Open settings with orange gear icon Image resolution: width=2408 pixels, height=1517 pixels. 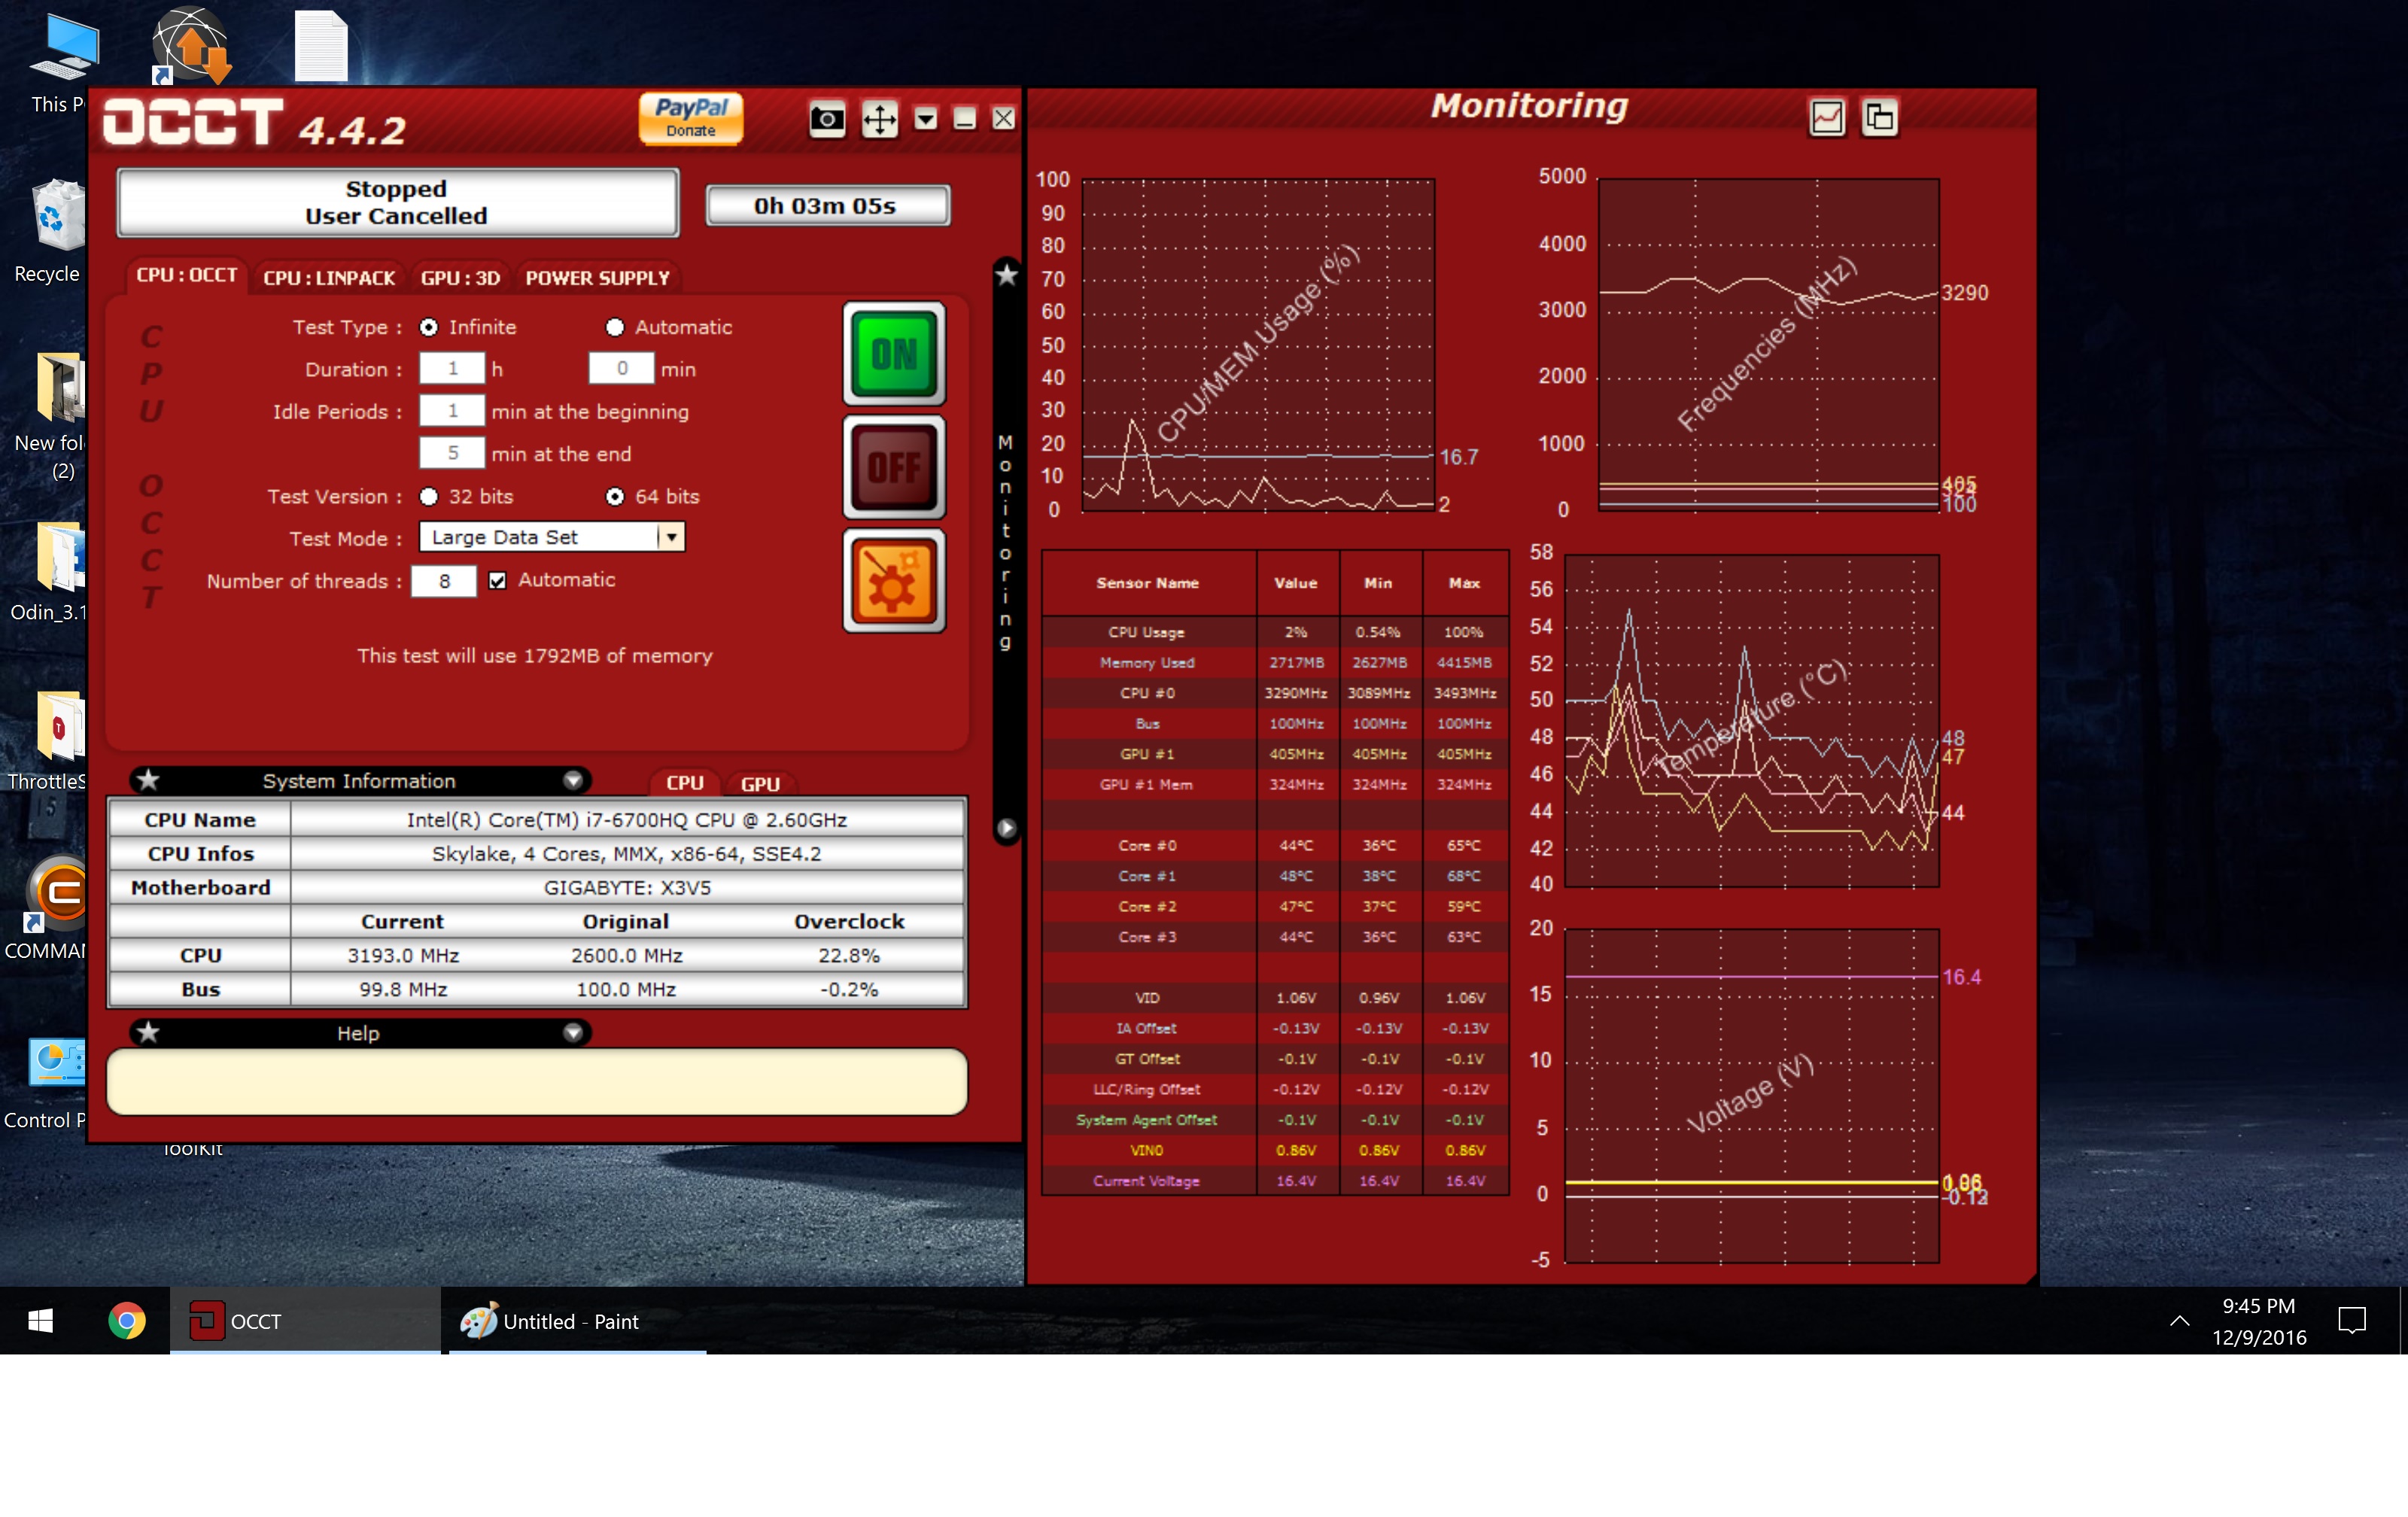[x=894, y=581]
